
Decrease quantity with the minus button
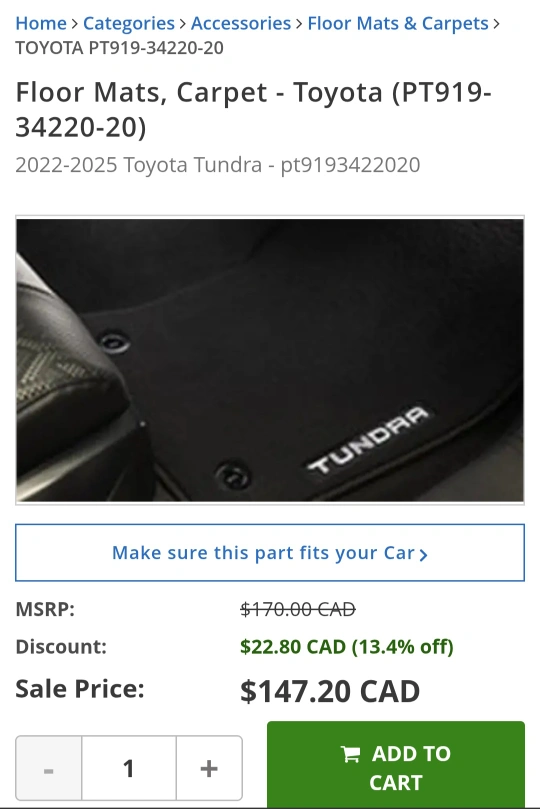click(48, 768)
